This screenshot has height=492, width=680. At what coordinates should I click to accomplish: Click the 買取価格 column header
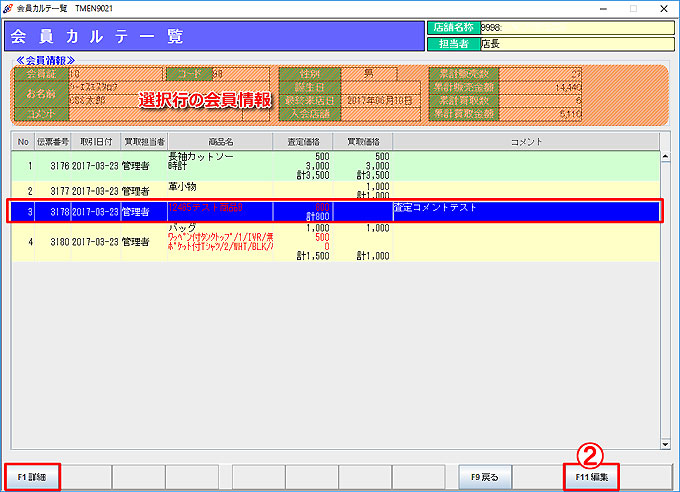point(362,142)
